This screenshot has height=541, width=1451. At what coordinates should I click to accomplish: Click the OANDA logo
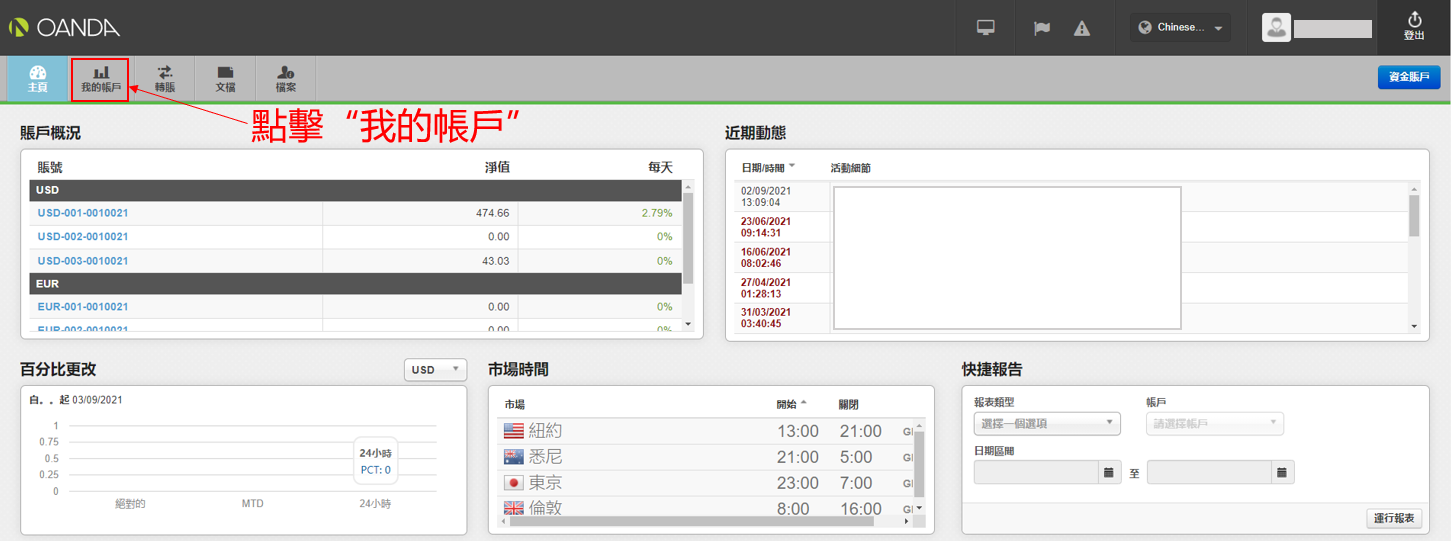click(x=64, y=28)
